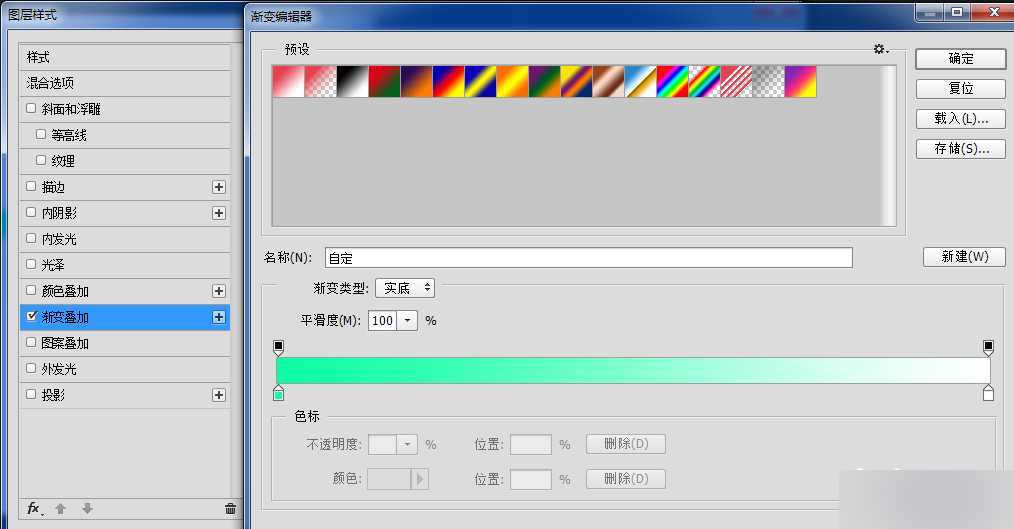Open the gradient type (渐变类型) dropdown
The image size is (1014, 529).
coord(404,288)
